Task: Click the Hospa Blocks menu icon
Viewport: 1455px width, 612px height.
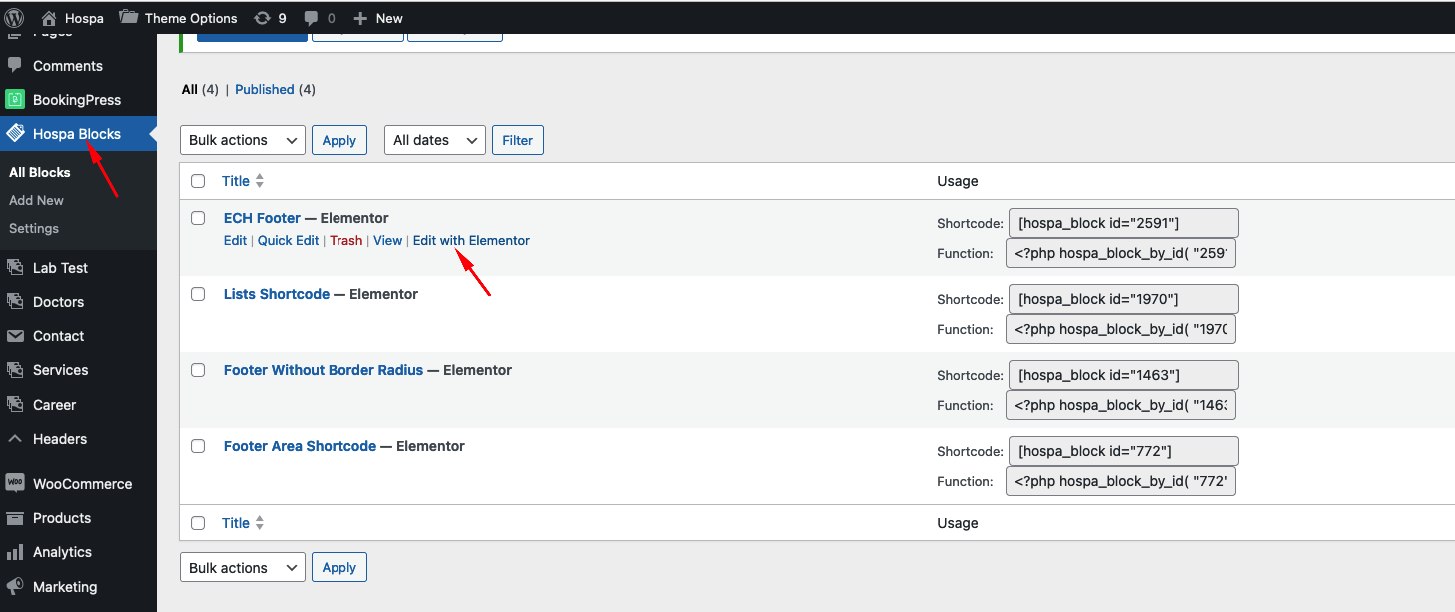Action: [x=15, y=133]
